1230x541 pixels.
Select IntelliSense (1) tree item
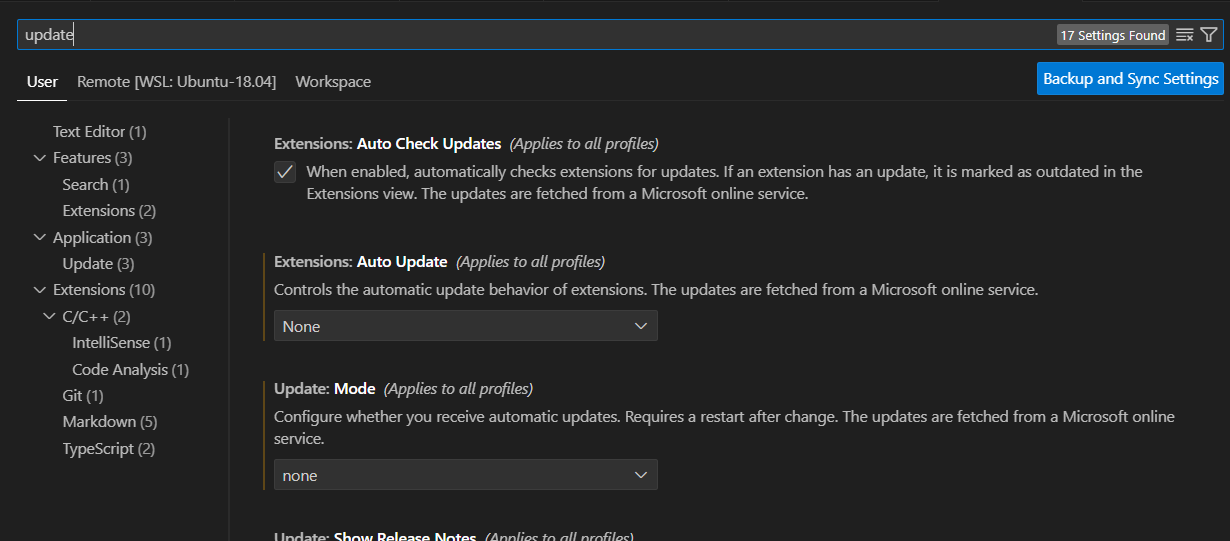pos(121,343)
